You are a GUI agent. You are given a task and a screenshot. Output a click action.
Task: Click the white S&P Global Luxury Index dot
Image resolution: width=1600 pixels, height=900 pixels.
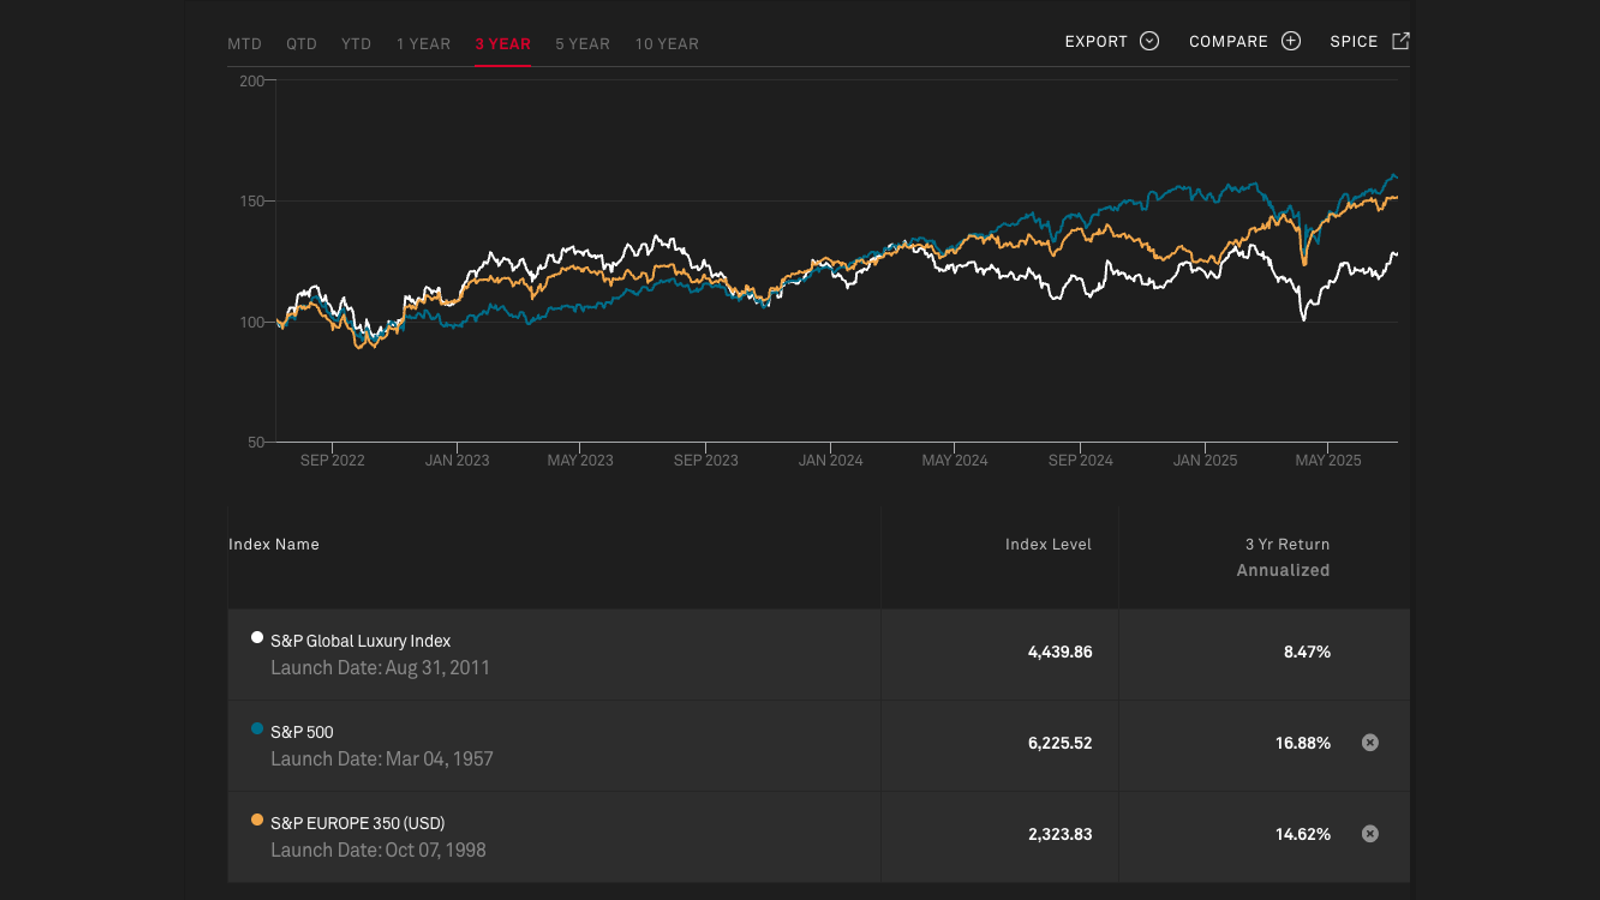pos(257,638)
